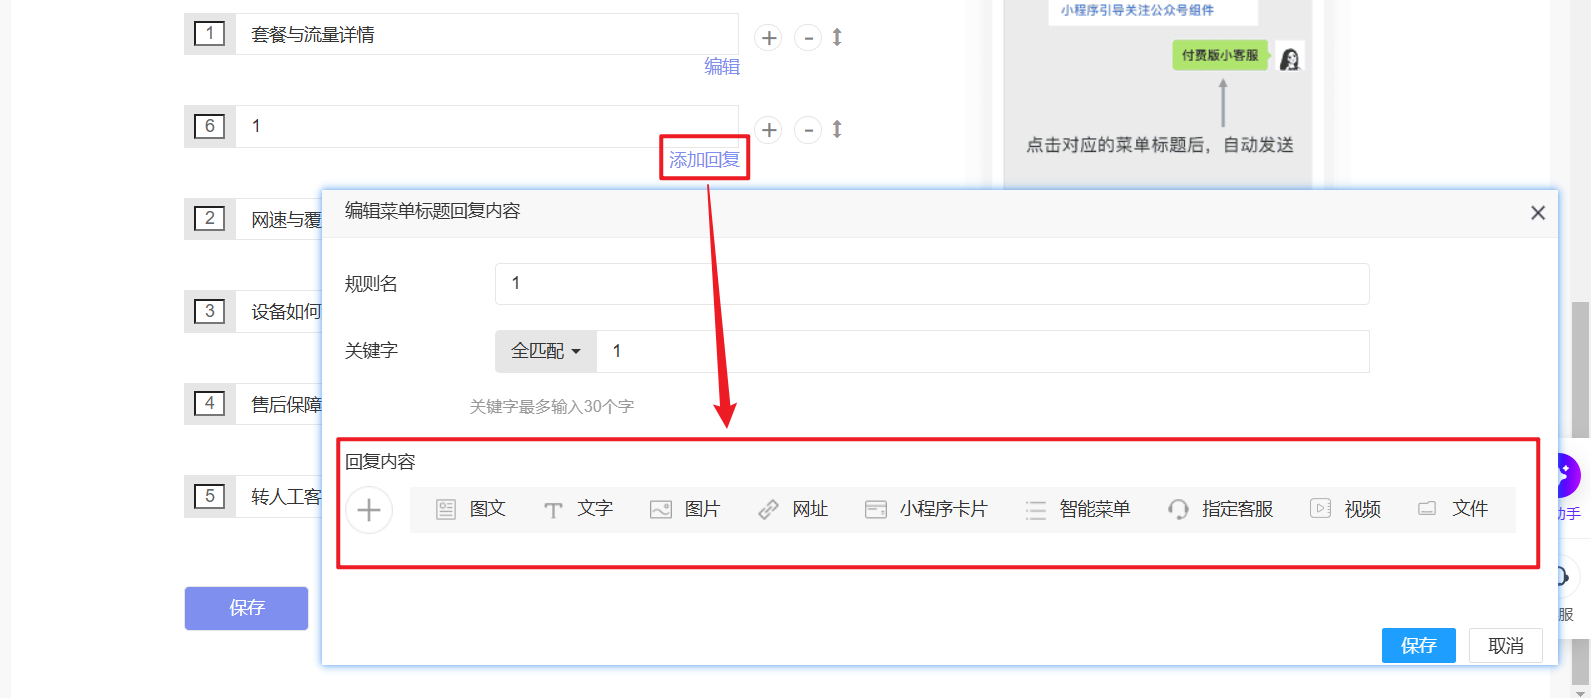
Task: Click the purple 保存 button below the menu list
Action: point(246,608)
